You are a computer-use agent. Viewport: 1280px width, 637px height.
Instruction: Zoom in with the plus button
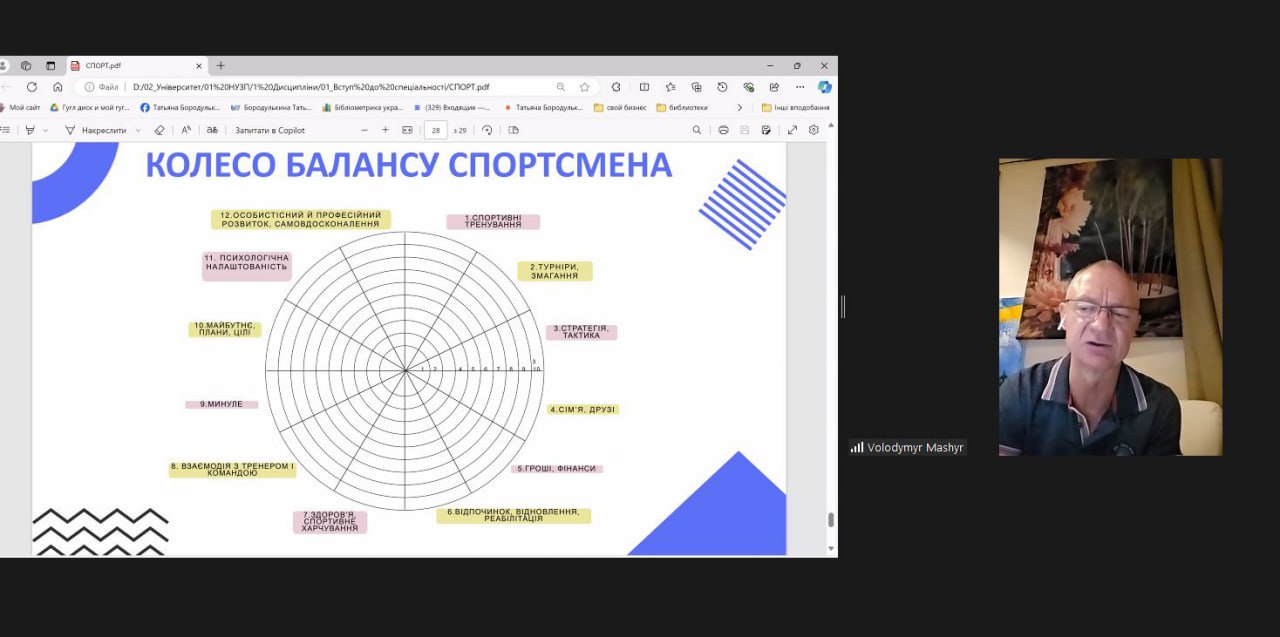click(x=385, y=130)
